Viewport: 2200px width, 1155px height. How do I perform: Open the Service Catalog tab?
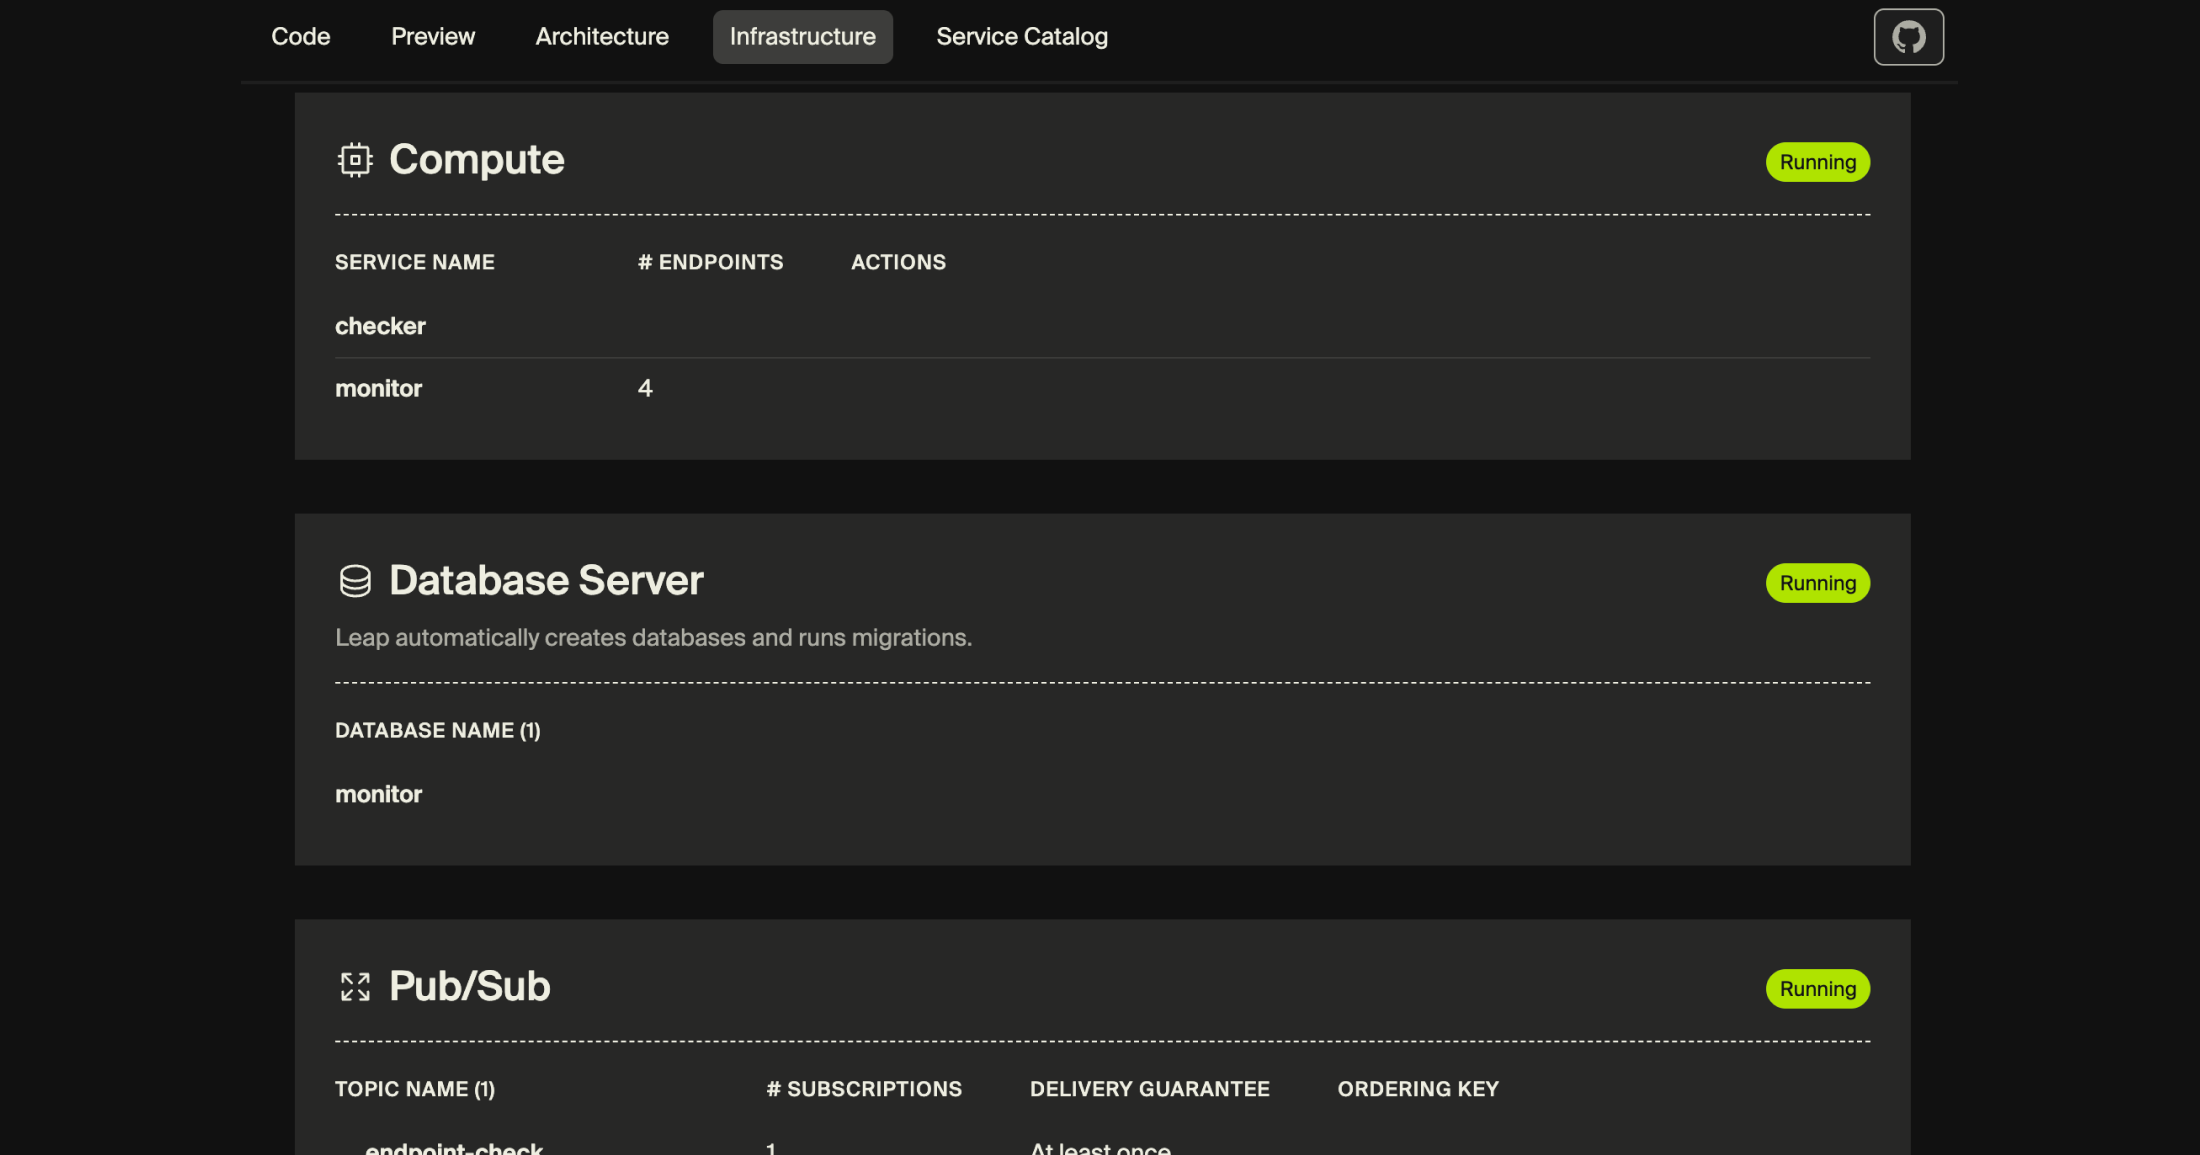coord(1021,37)
